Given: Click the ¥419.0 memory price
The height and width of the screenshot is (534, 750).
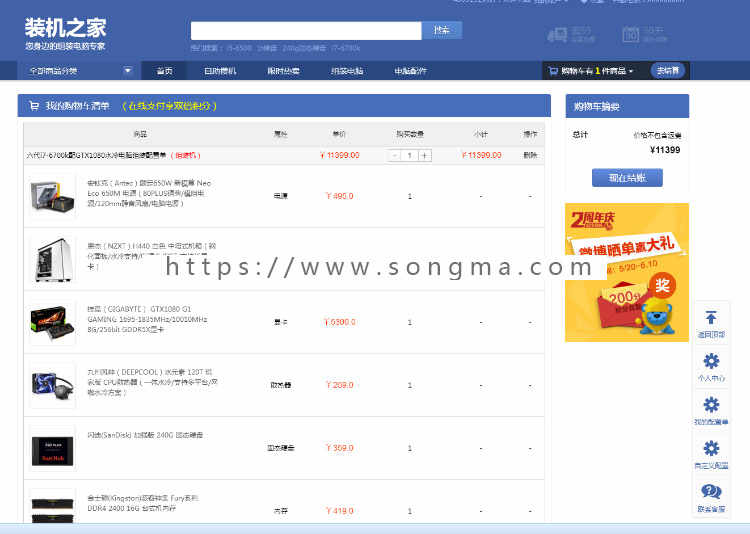Looking at the screenshot, I should pos(340,511).
